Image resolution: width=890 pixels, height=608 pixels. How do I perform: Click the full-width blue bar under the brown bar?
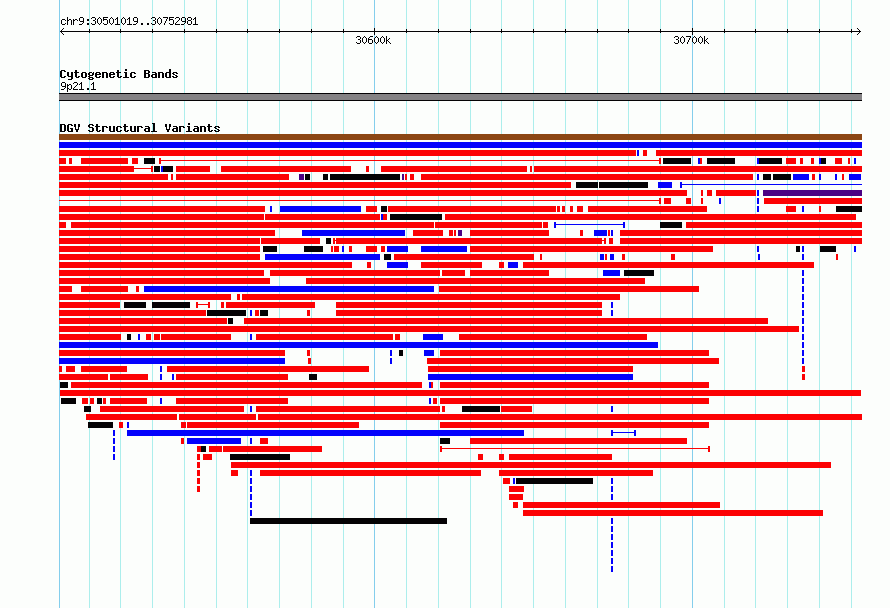click(x=460, y=145)
